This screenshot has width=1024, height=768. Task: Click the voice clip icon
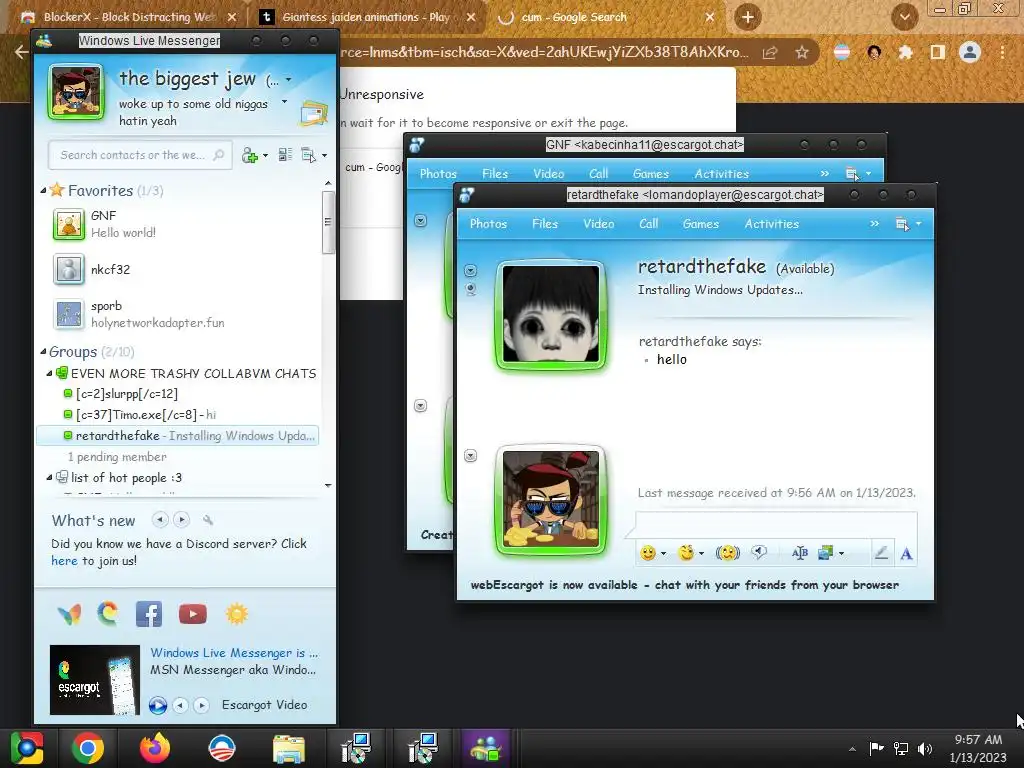759,552
